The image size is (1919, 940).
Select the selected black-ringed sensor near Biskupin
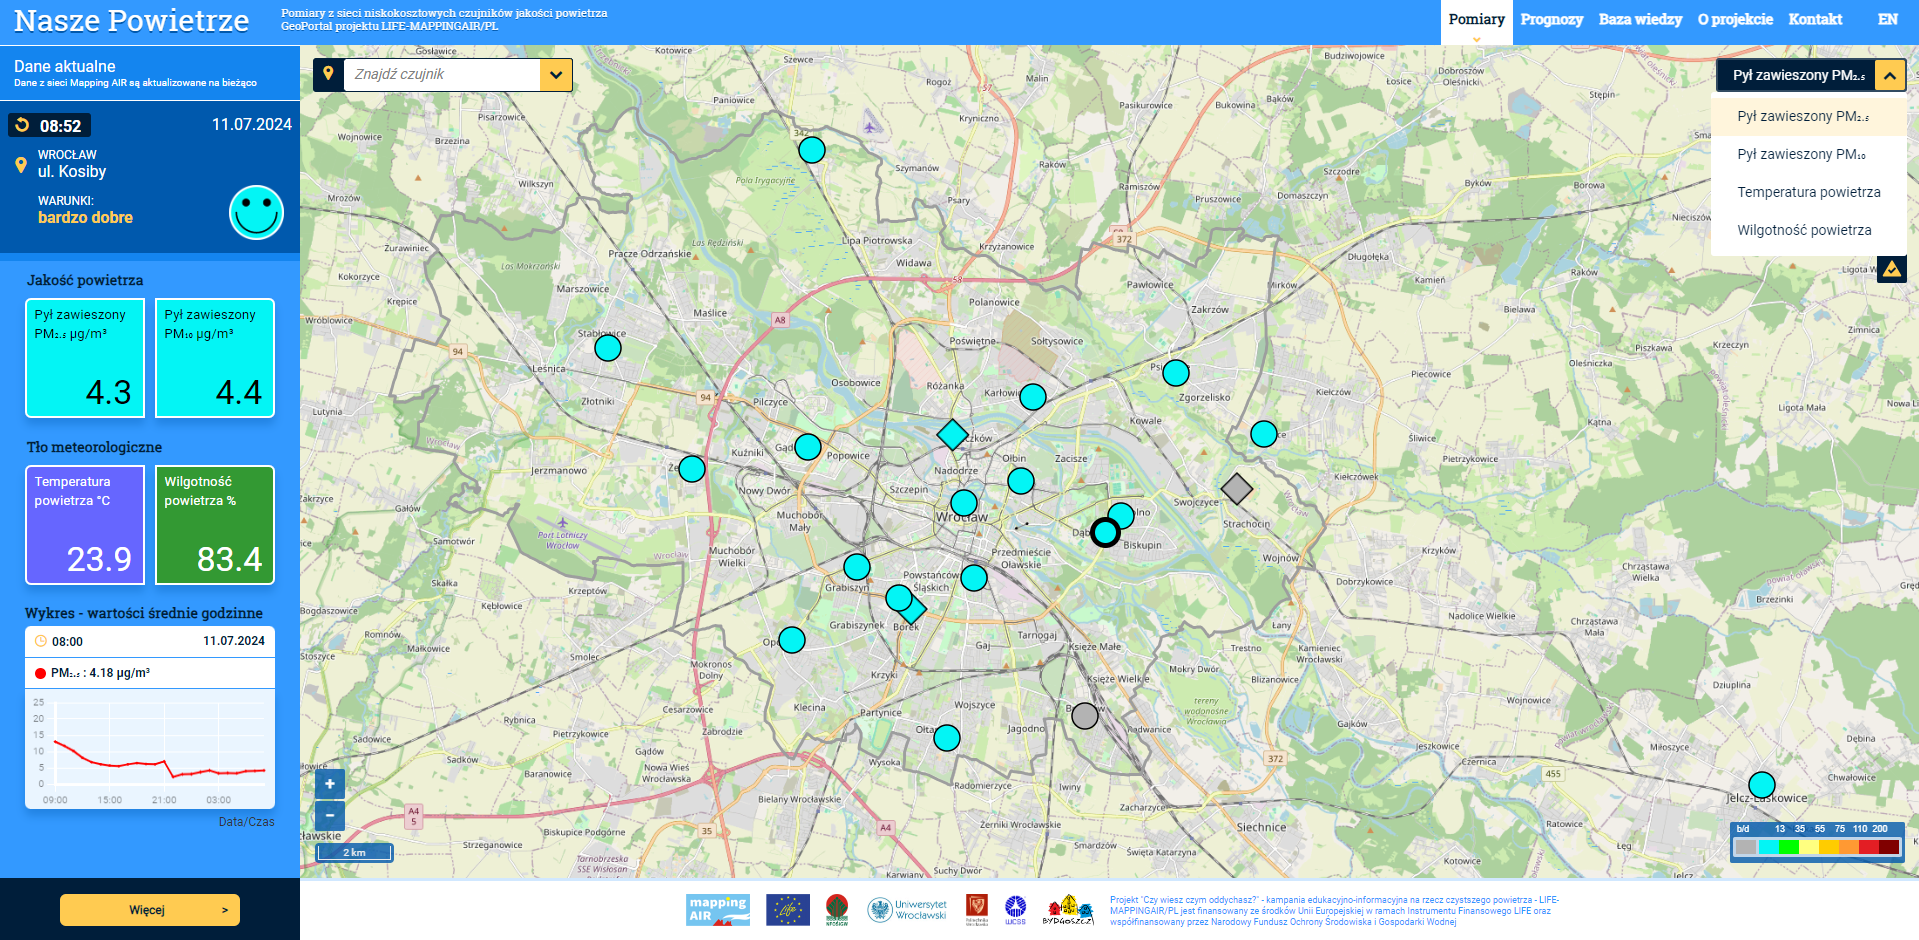coord(1105,533)
